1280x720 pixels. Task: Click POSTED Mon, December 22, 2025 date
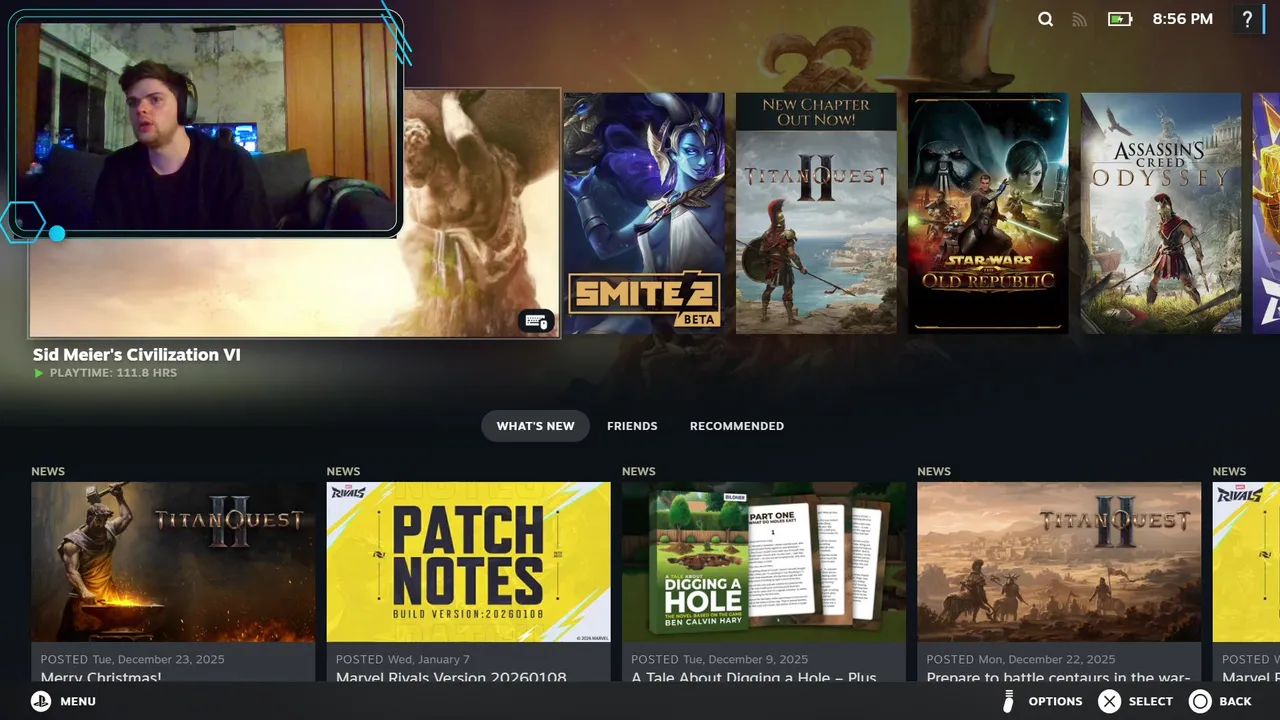pyautogui.click(x=1020, y=659)
